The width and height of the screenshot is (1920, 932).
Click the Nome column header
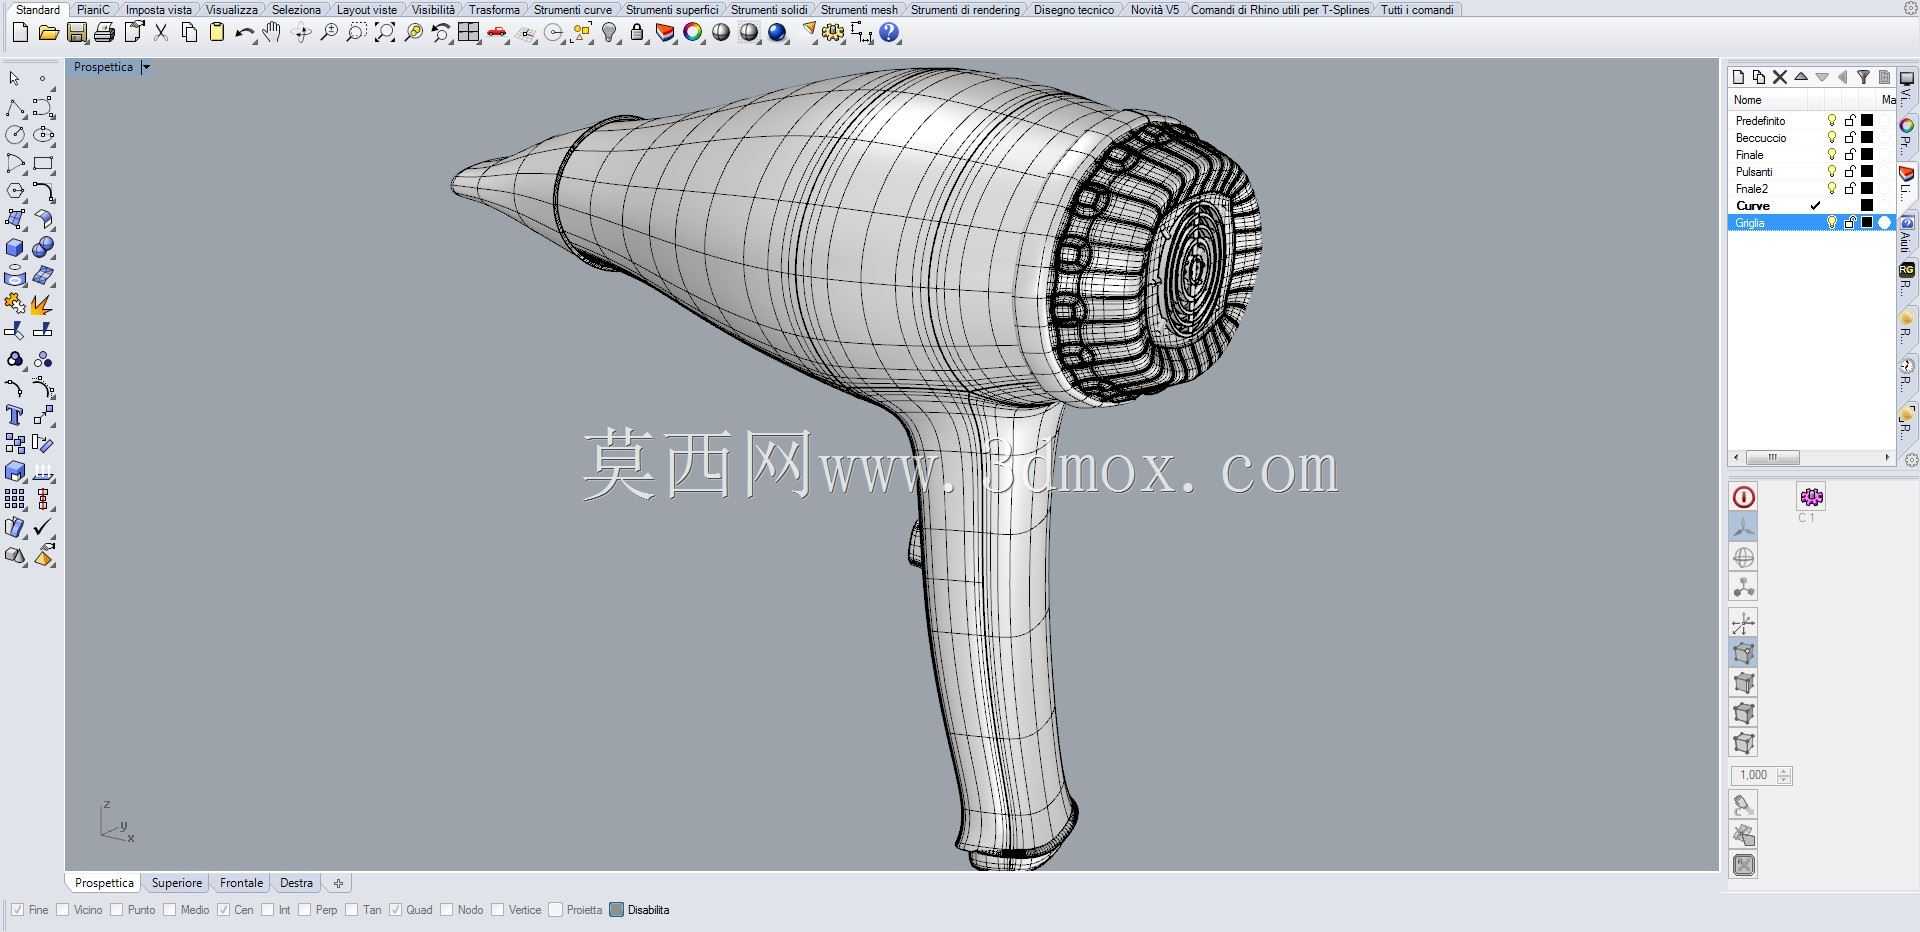click(1768, 100)
